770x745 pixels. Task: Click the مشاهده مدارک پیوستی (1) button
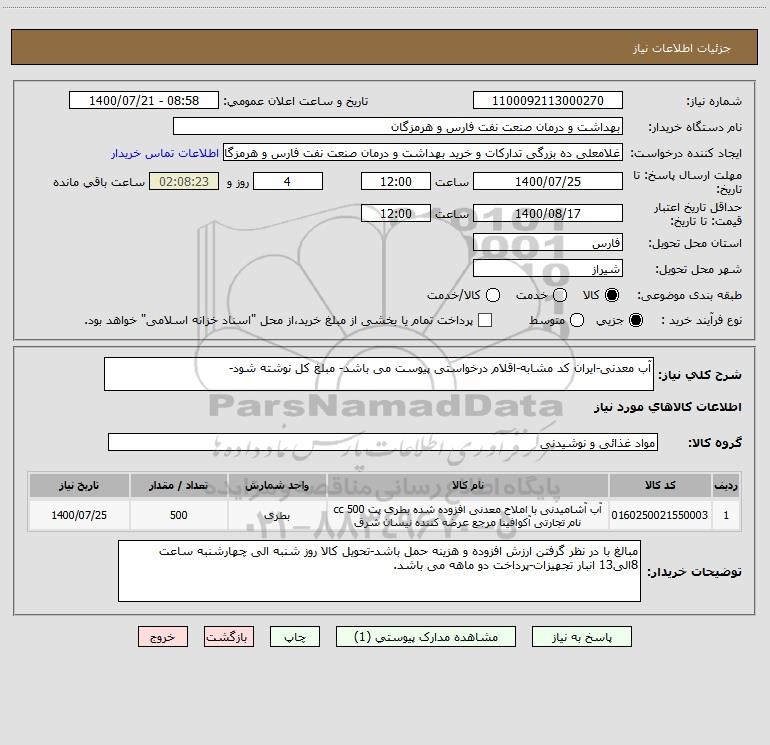click(426, 637)
